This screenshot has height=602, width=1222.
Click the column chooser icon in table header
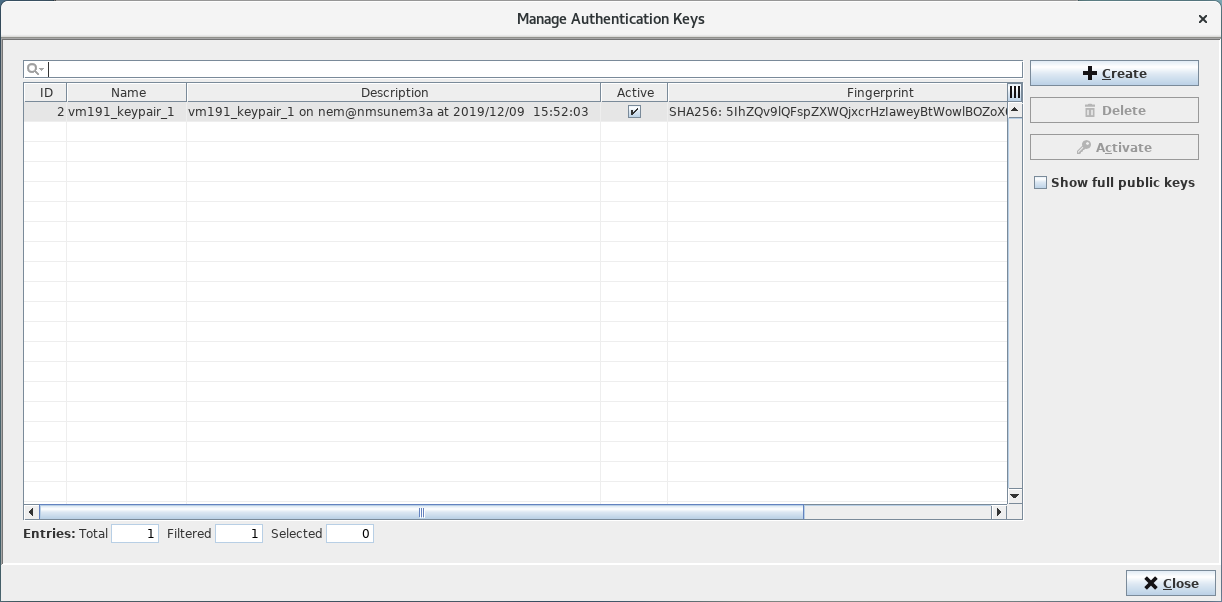[1014, 92]
